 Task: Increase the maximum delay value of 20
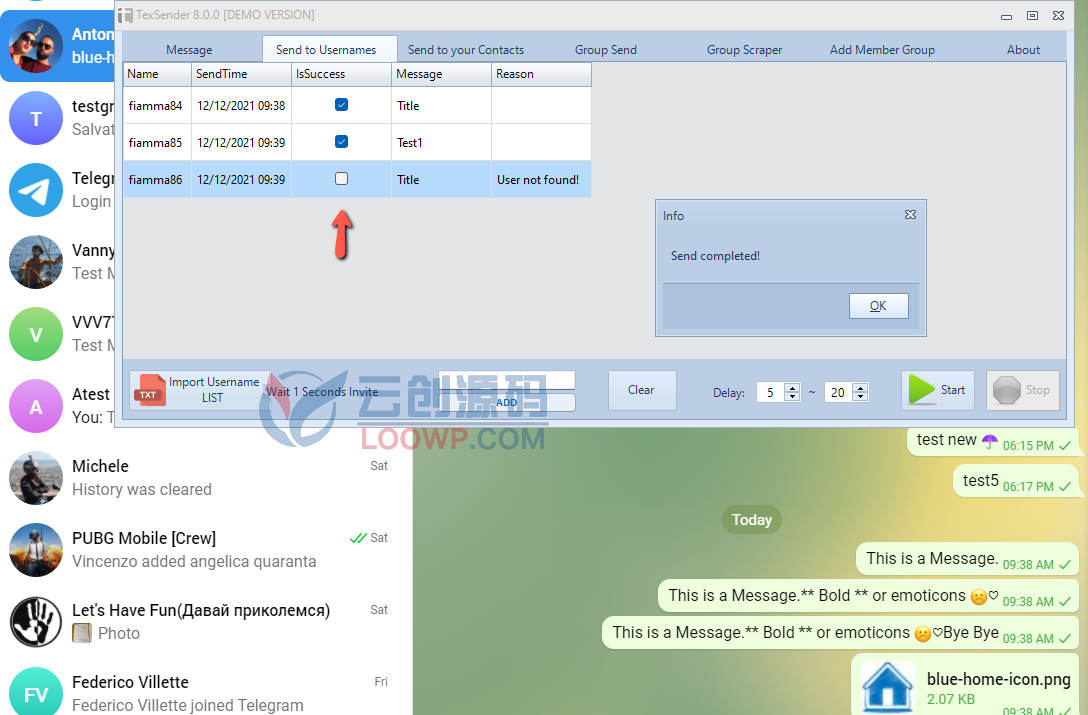click(x=860, y=387)
